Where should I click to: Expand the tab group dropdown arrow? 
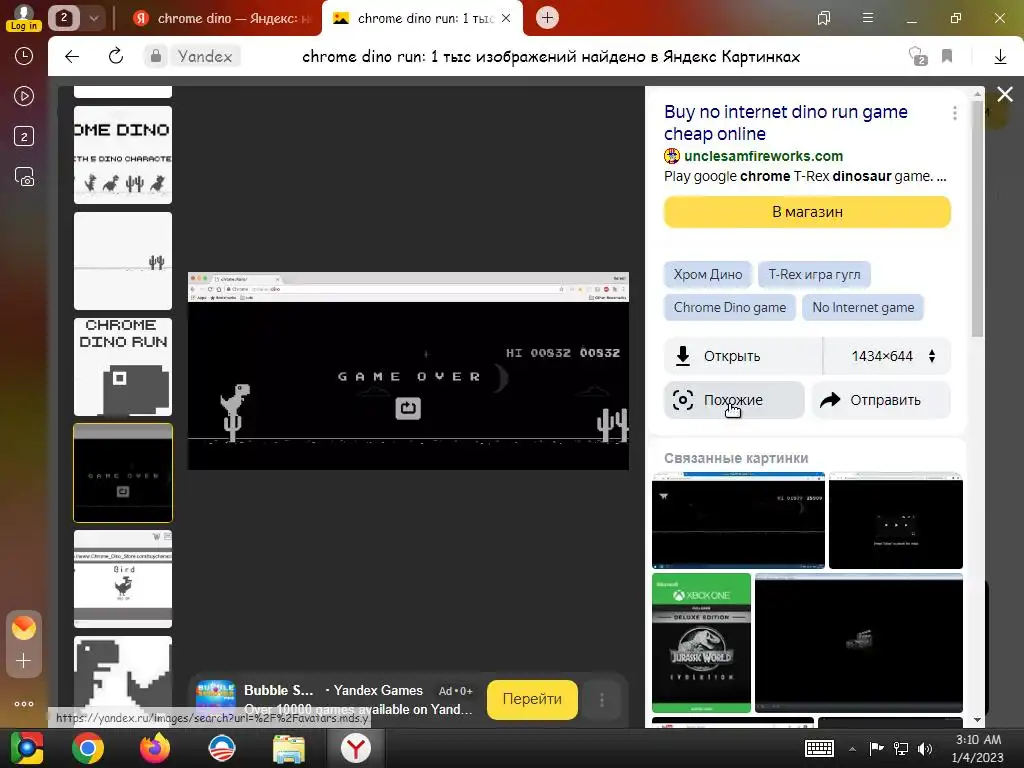(x=93, y=18)
